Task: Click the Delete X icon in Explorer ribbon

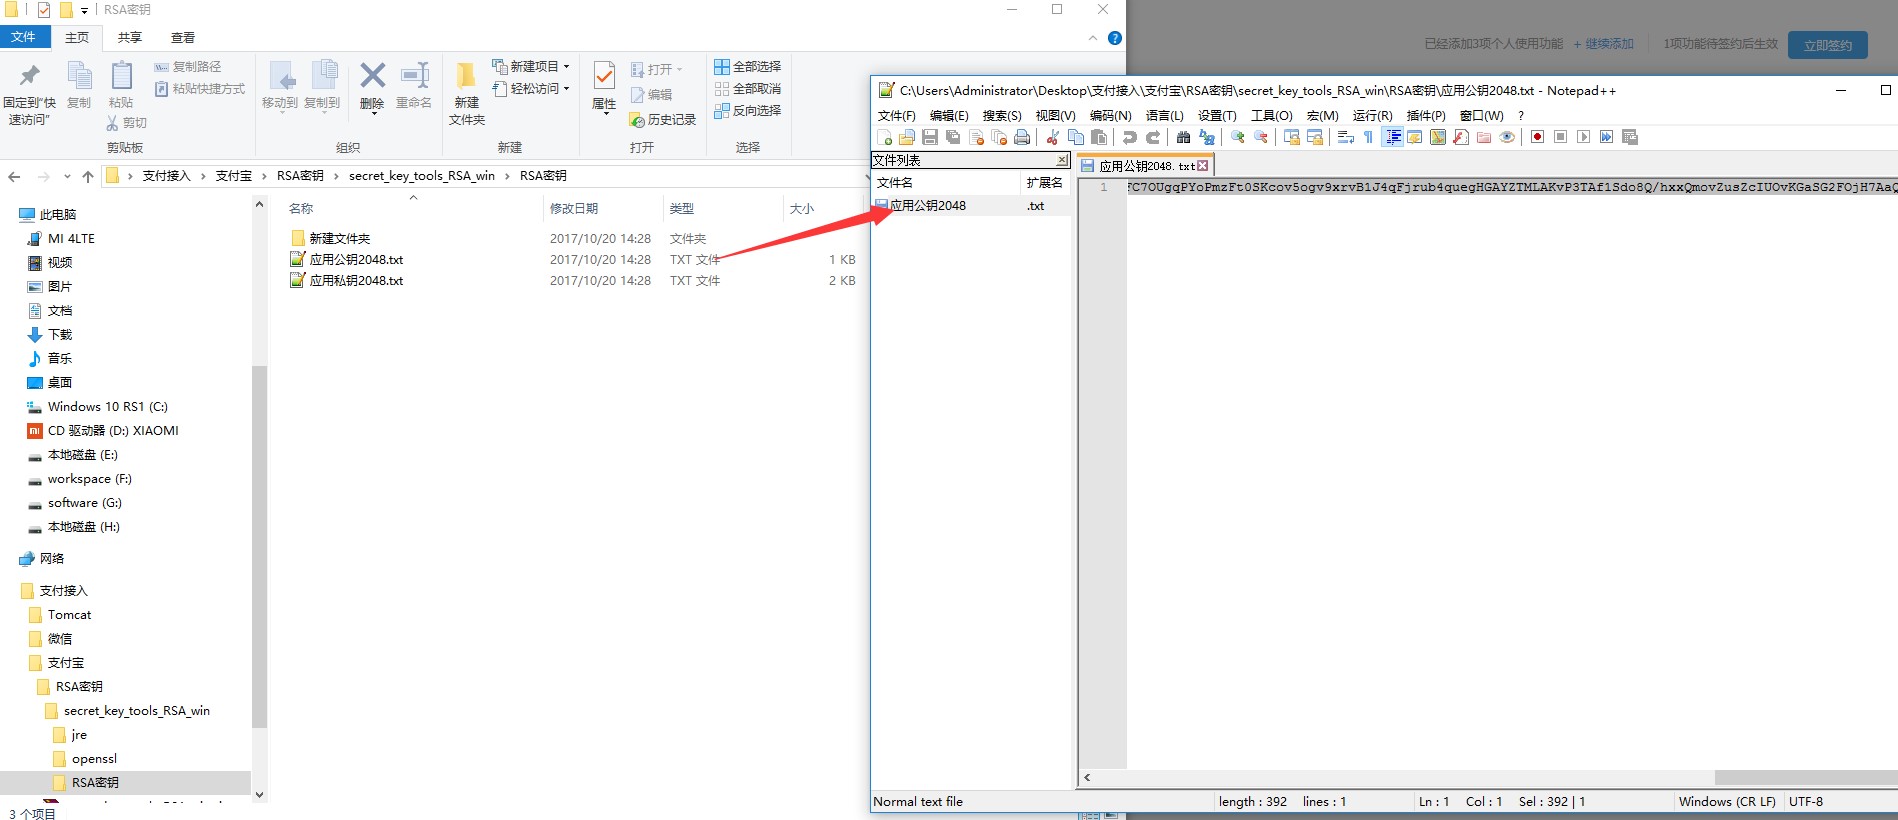Action: 372,75
